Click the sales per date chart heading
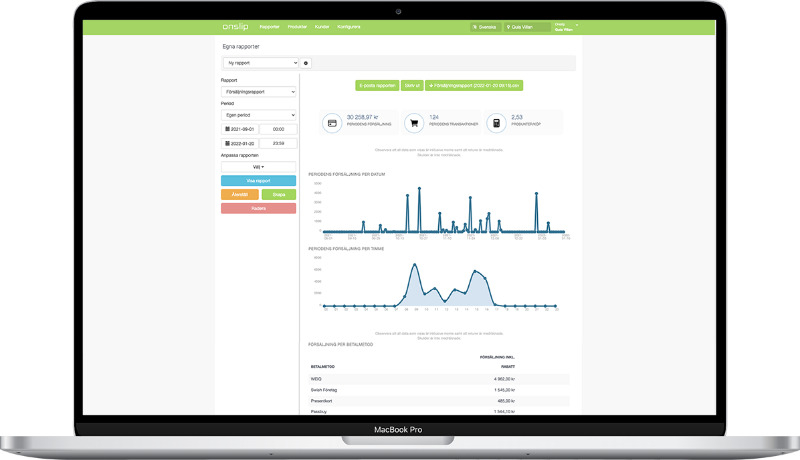The width and height of the screenshot is (800, 460). (346, 174)
